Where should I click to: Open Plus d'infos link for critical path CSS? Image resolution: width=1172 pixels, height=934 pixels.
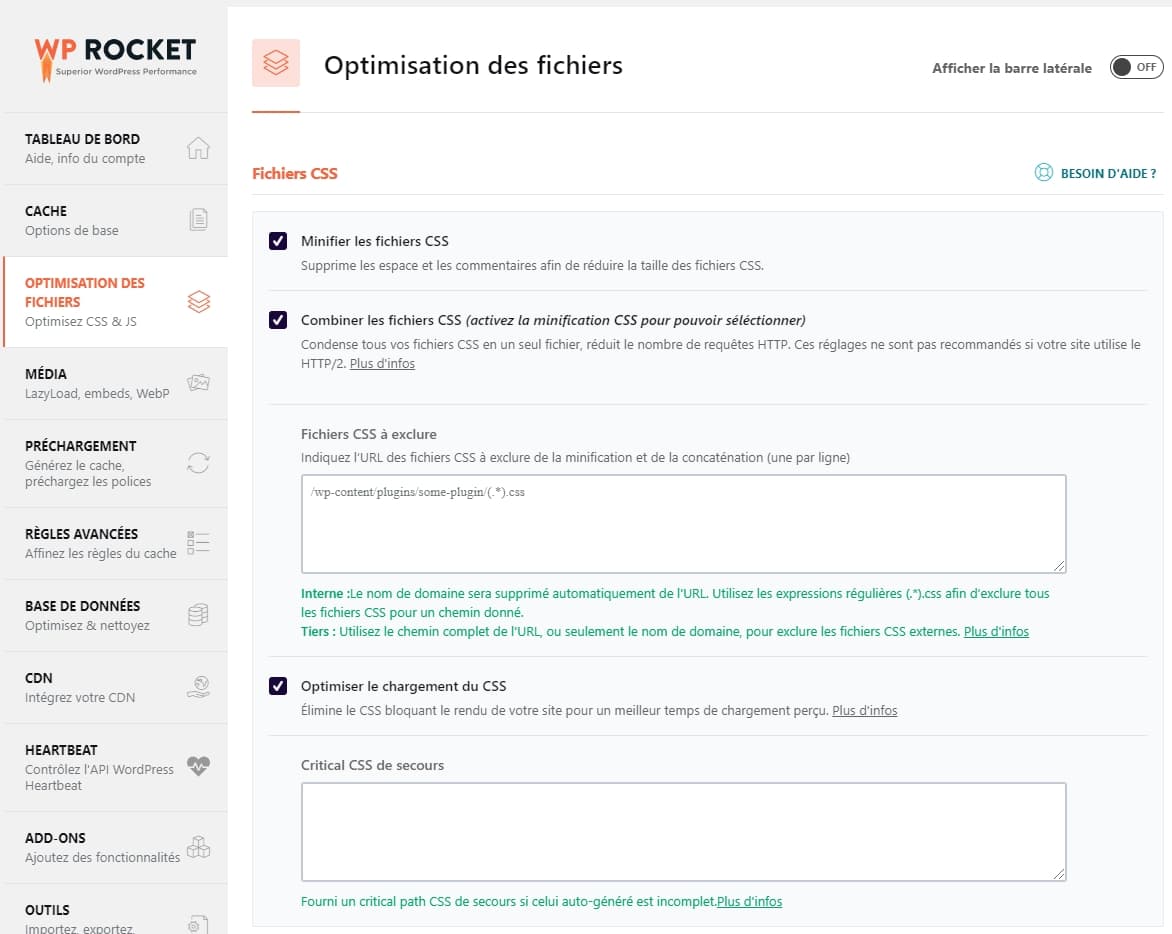[x=749, y=902]
